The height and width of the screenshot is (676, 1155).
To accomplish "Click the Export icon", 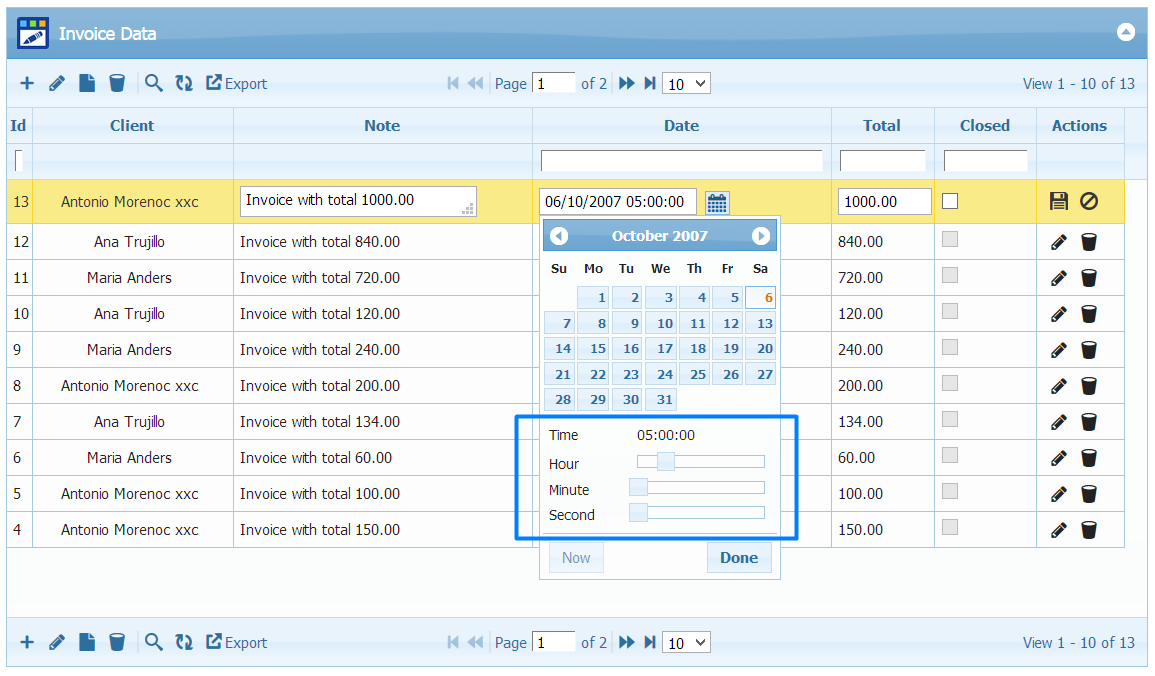I will (213, 83).
